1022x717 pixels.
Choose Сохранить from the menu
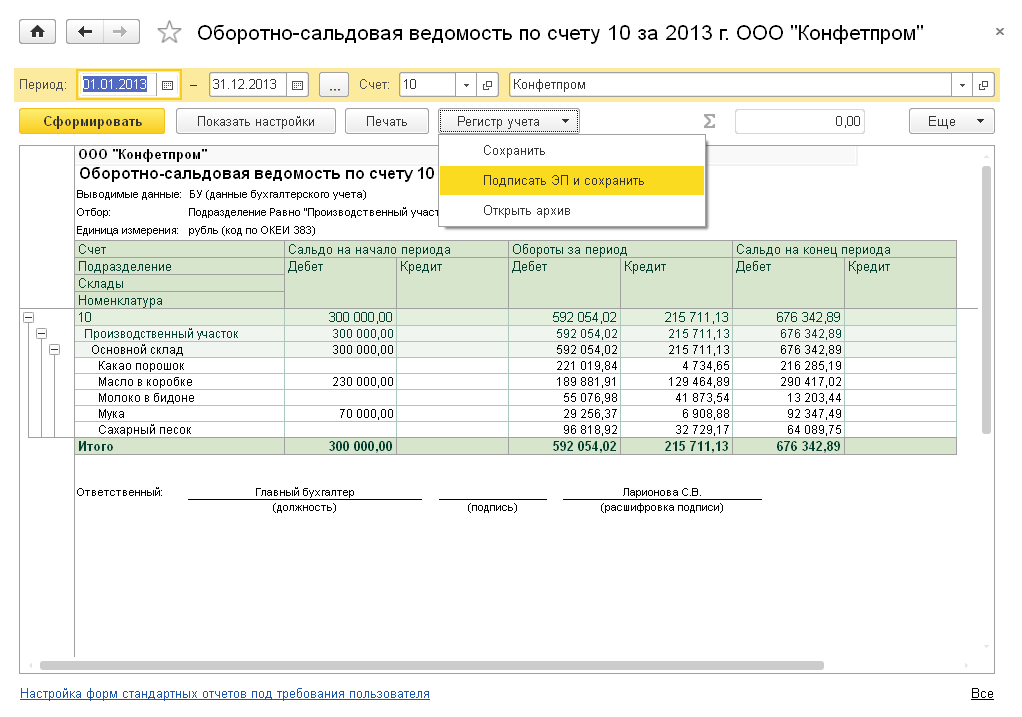point(572,151)
